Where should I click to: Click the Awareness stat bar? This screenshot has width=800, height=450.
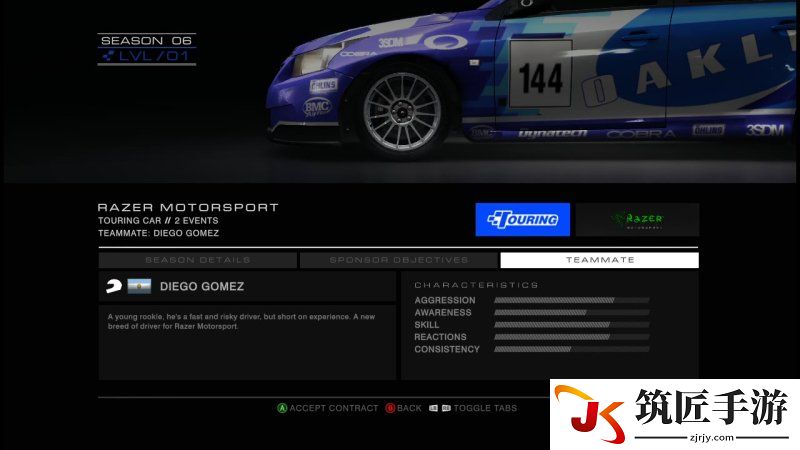(571, 312)
